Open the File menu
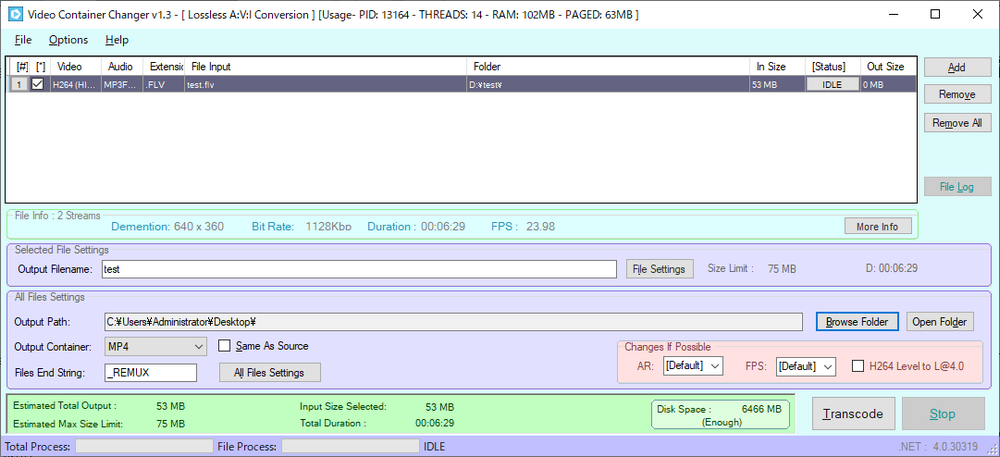 [x=24, y=40]
